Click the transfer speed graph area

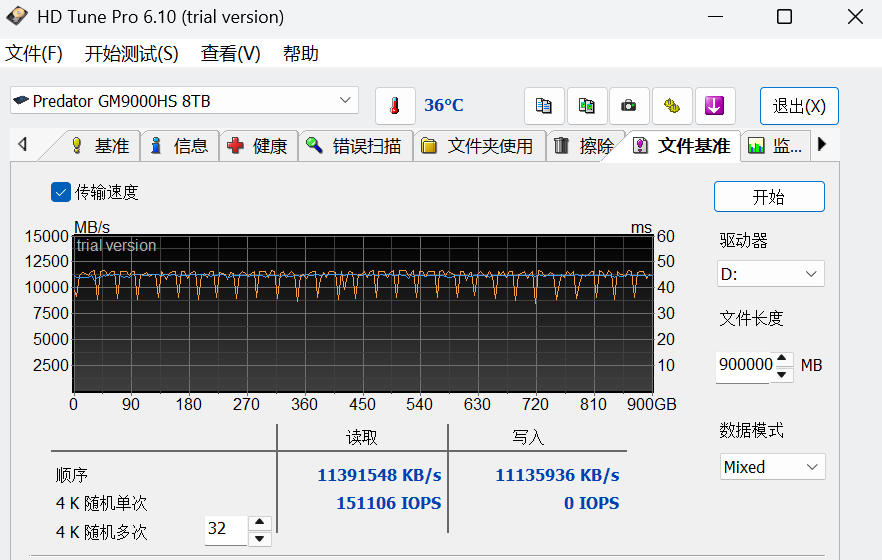point(363,314)
